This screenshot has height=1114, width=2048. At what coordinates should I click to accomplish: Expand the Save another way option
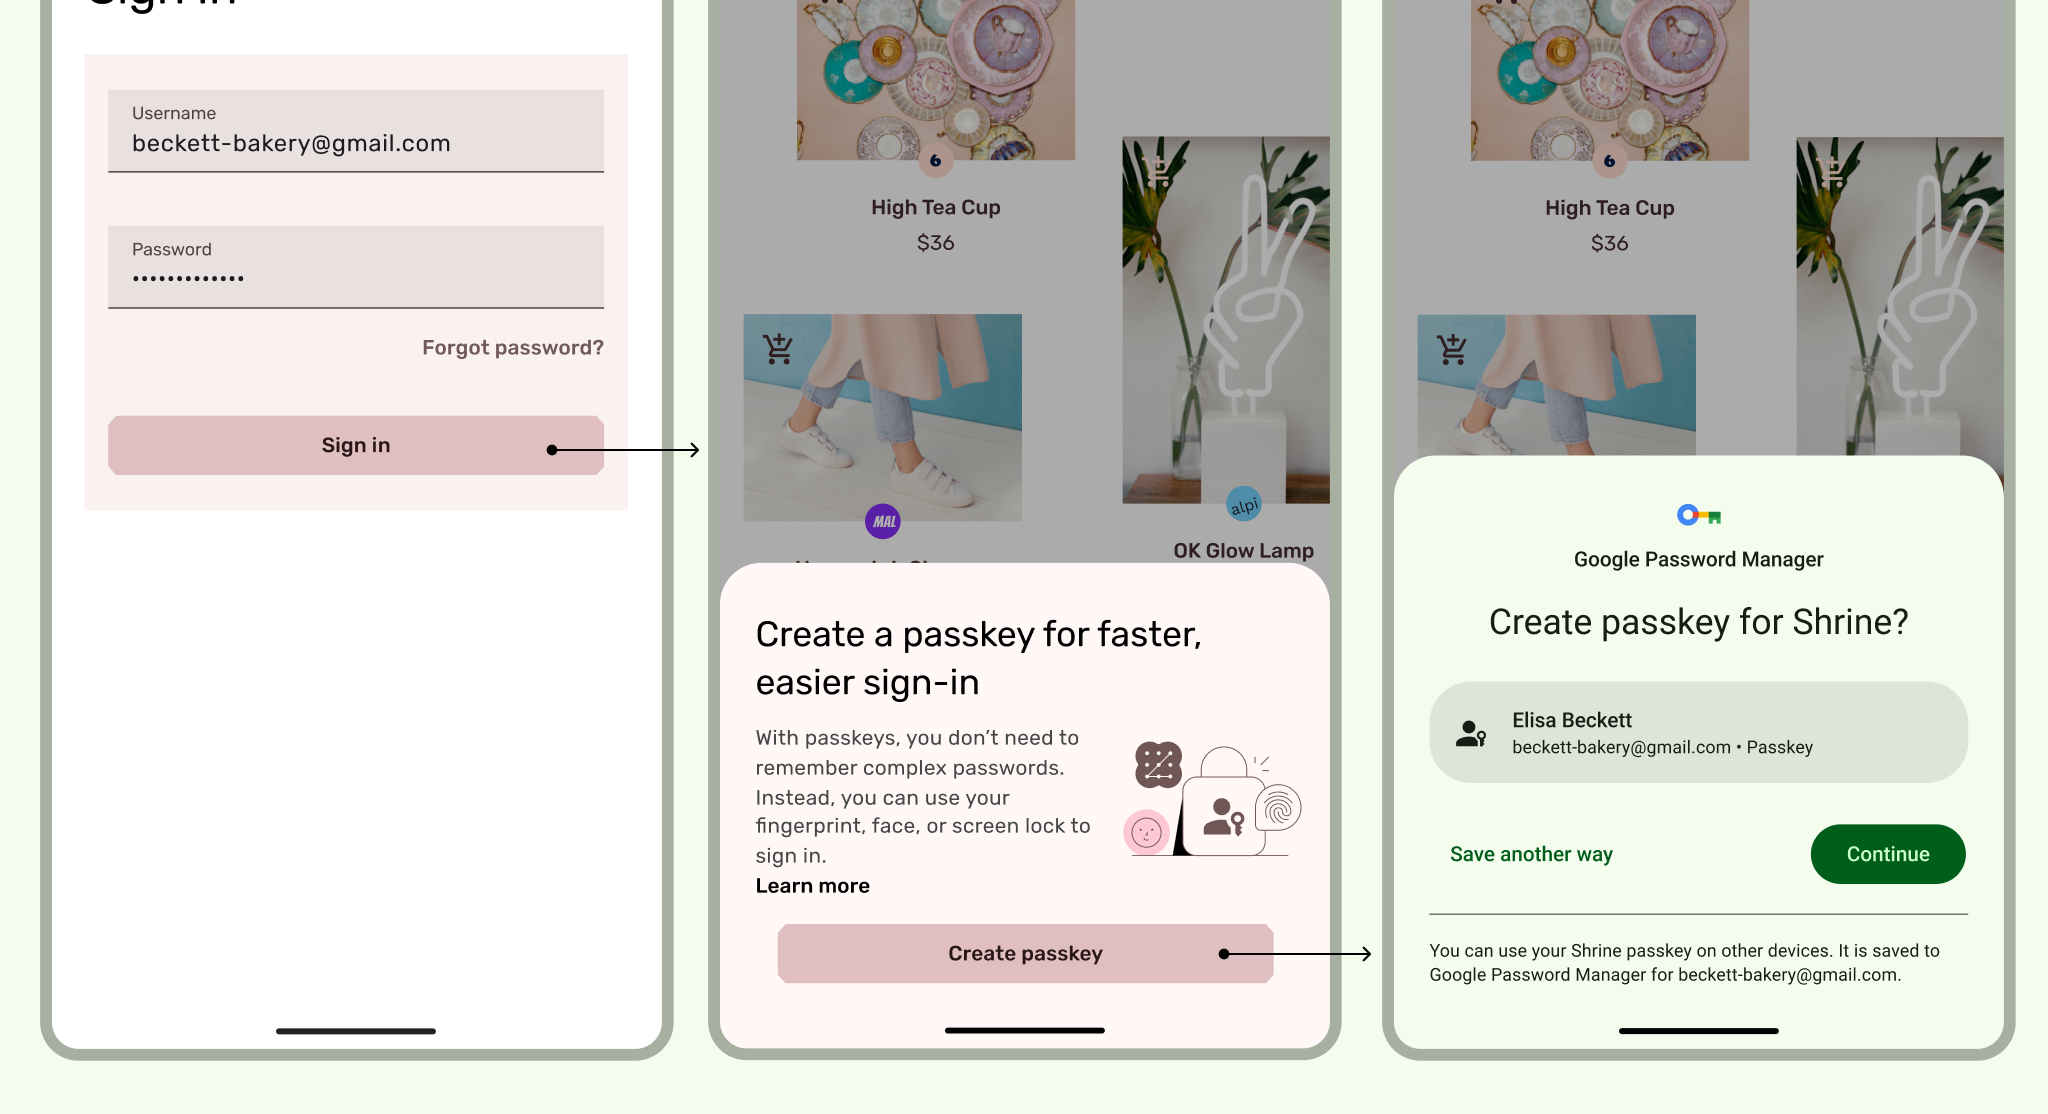click(1531, 853)
